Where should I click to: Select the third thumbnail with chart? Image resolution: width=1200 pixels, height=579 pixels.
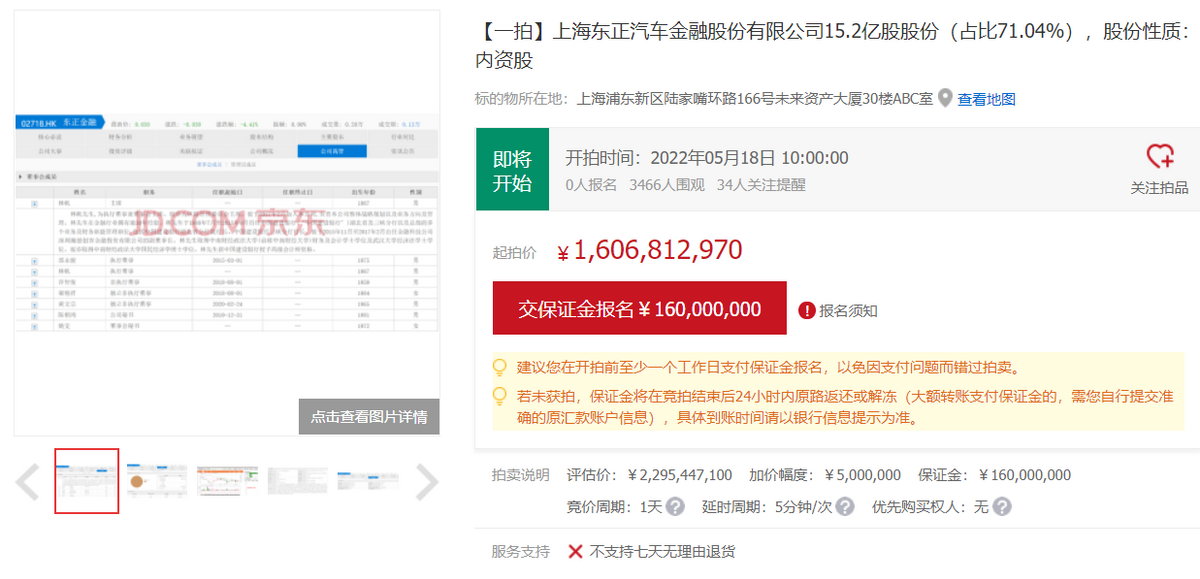(x=227, y=481)
